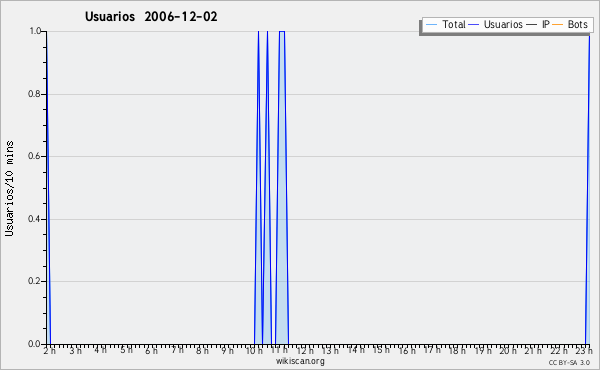Click the 15 h x-axis label

(x=381, y=350)
